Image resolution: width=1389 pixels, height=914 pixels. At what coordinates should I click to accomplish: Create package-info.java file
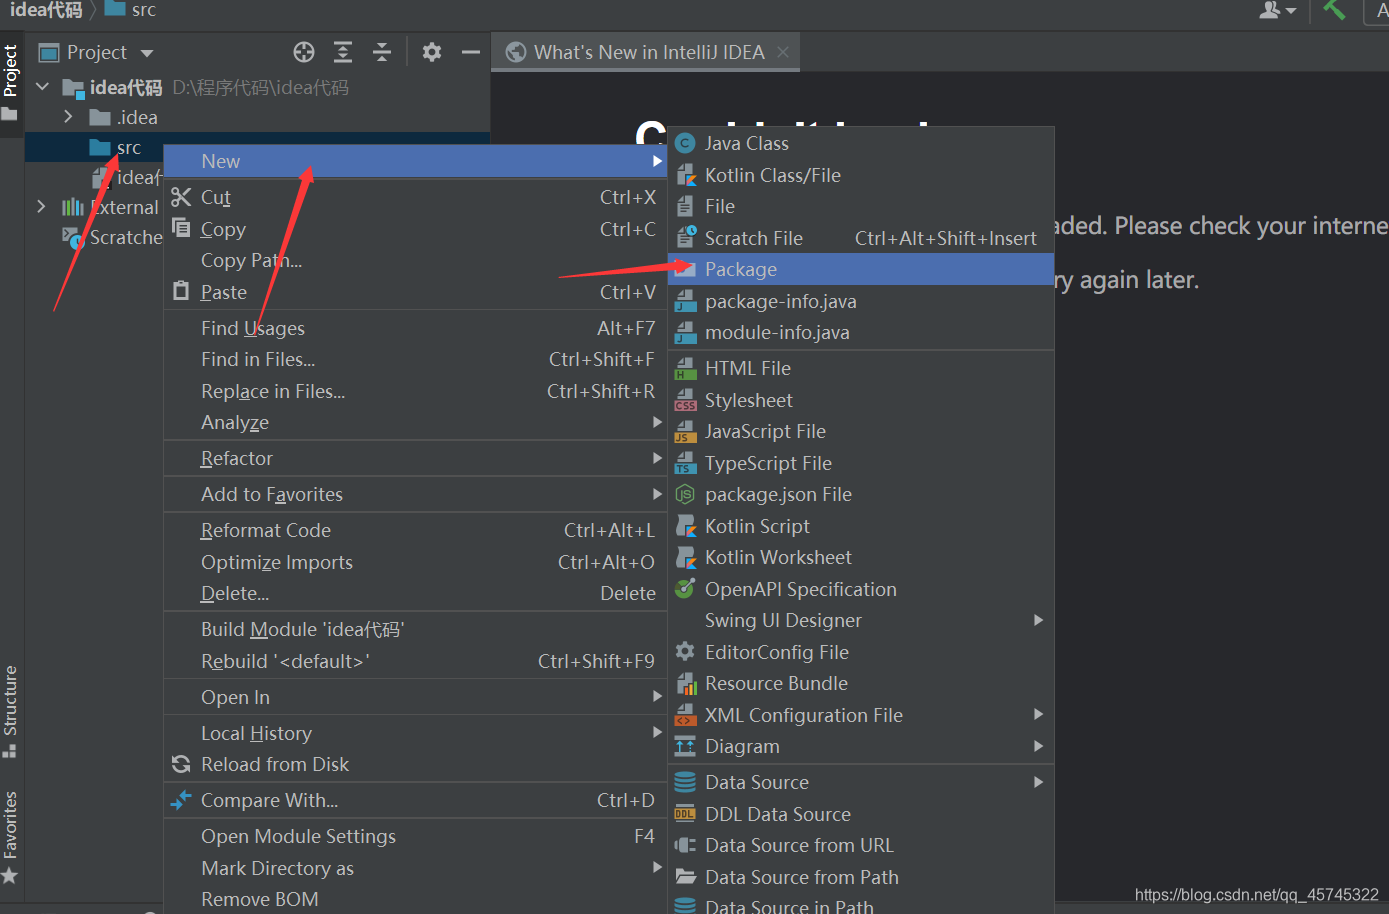pos(861,301)
